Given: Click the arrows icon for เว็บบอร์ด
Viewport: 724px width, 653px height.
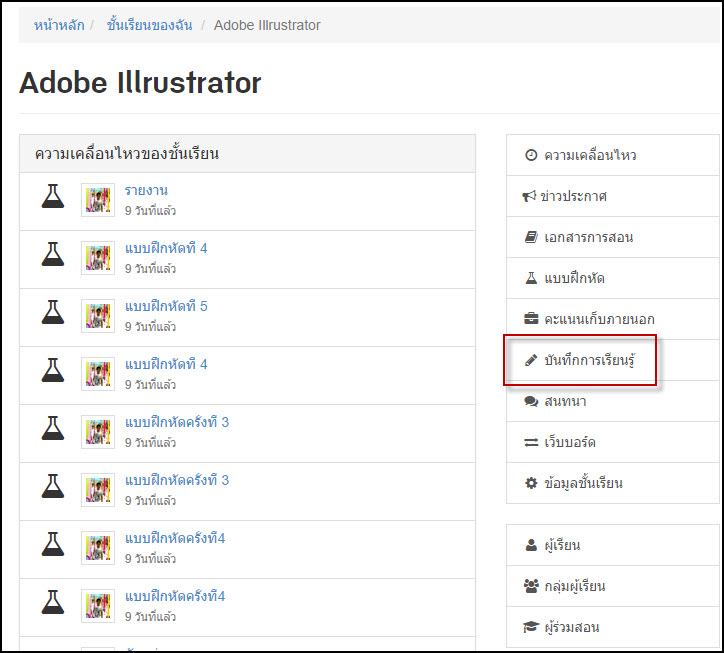Looking at the screenshot, I should pos(531,442).
